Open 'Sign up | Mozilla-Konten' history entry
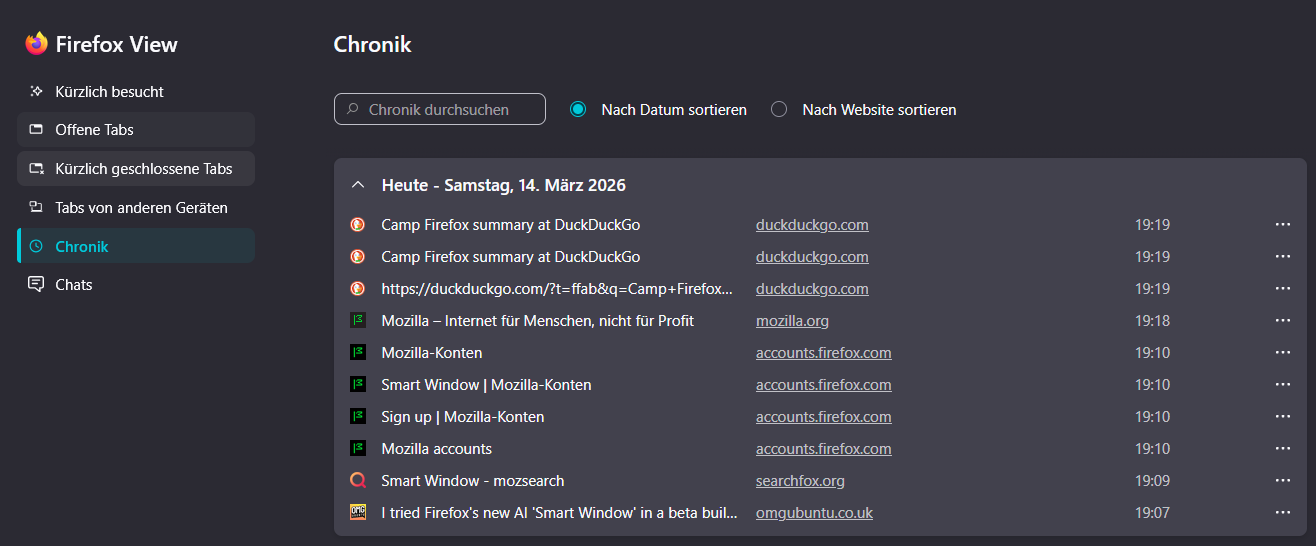The image size is (1316, 546). tap(463, 417)
